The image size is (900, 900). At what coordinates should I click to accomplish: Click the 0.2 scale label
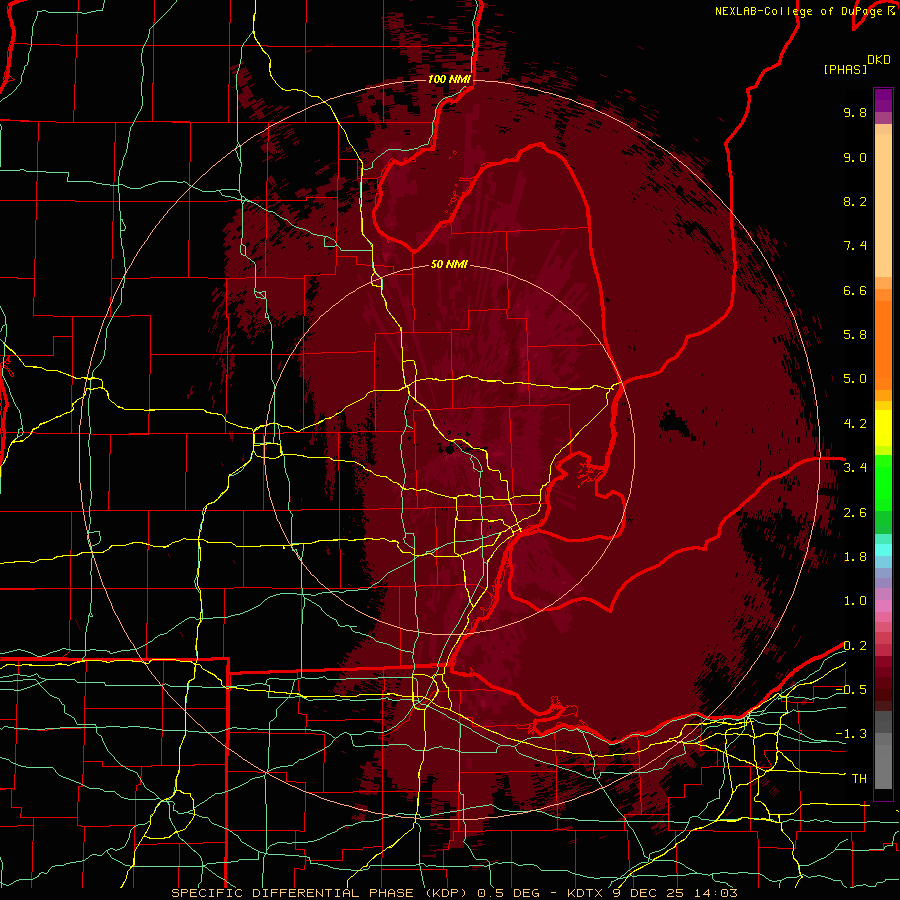point(855,646)
